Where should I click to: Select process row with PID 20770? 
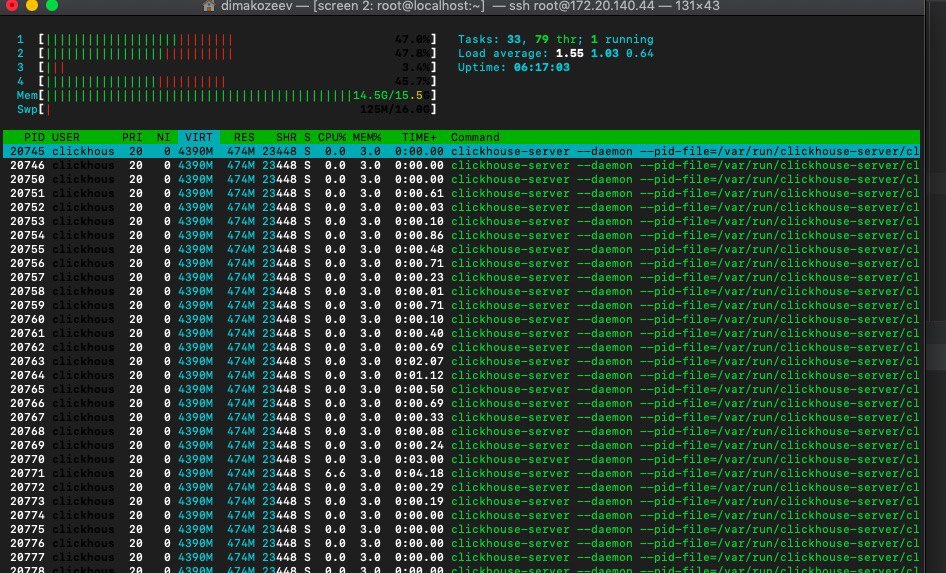[x=462, y=460]
